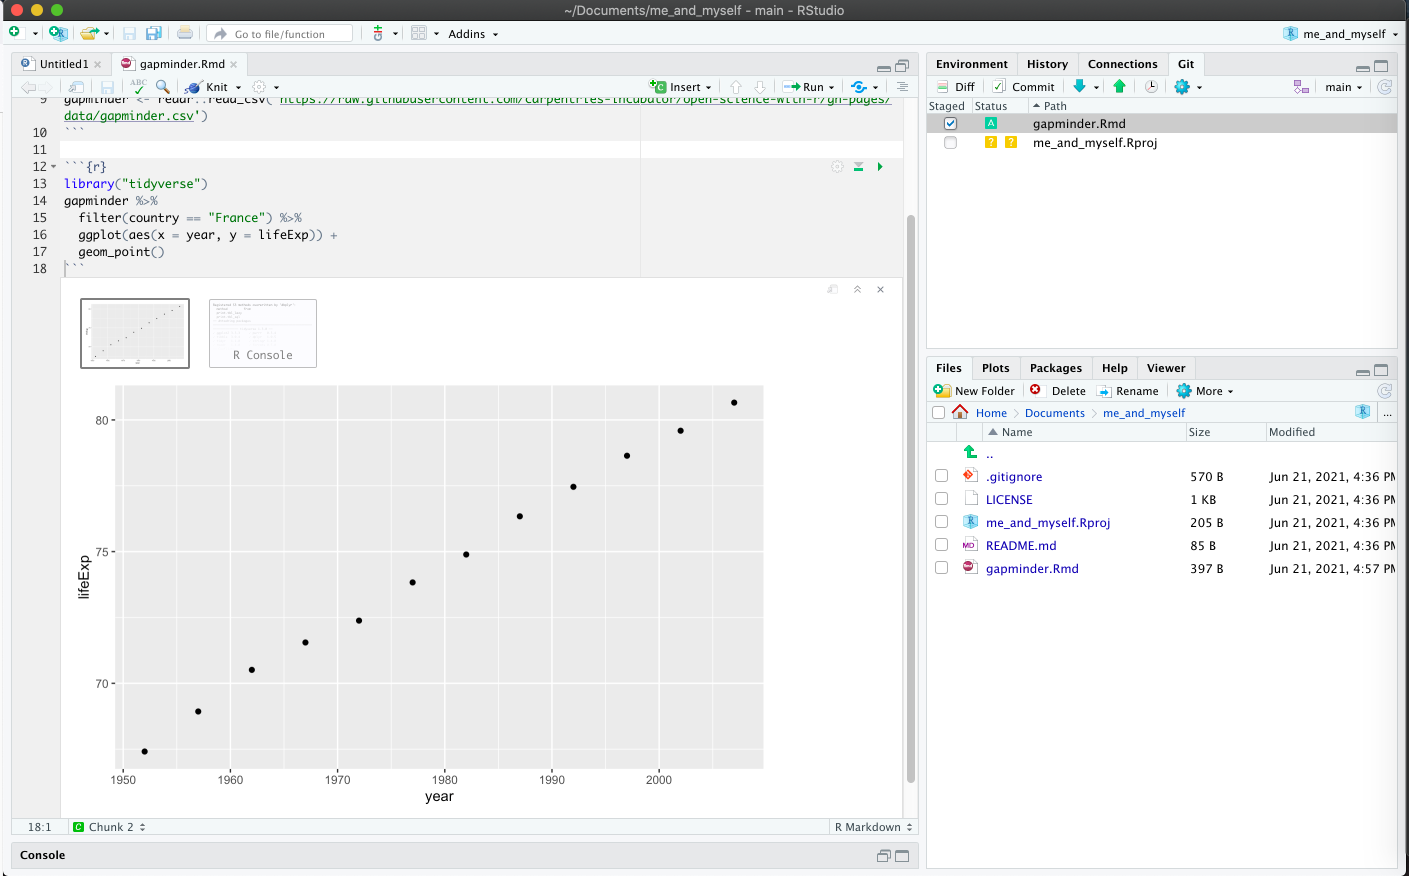
Task: Switch to the Untitled1 tab
Action: 63,64
